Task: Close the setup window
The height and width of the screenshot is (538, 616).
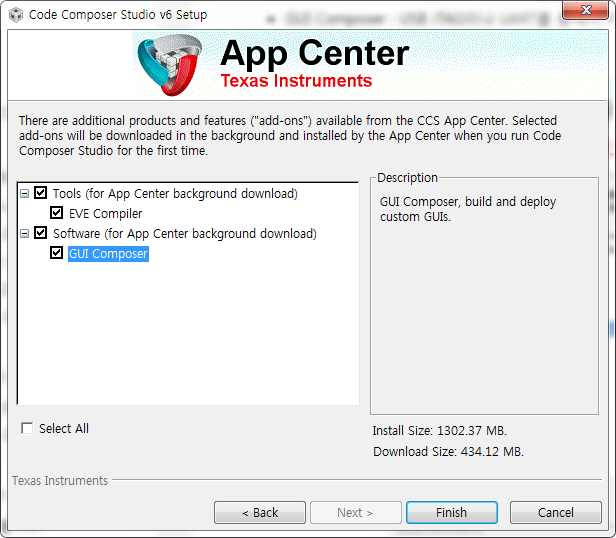Action: click(x=585, y=10)
